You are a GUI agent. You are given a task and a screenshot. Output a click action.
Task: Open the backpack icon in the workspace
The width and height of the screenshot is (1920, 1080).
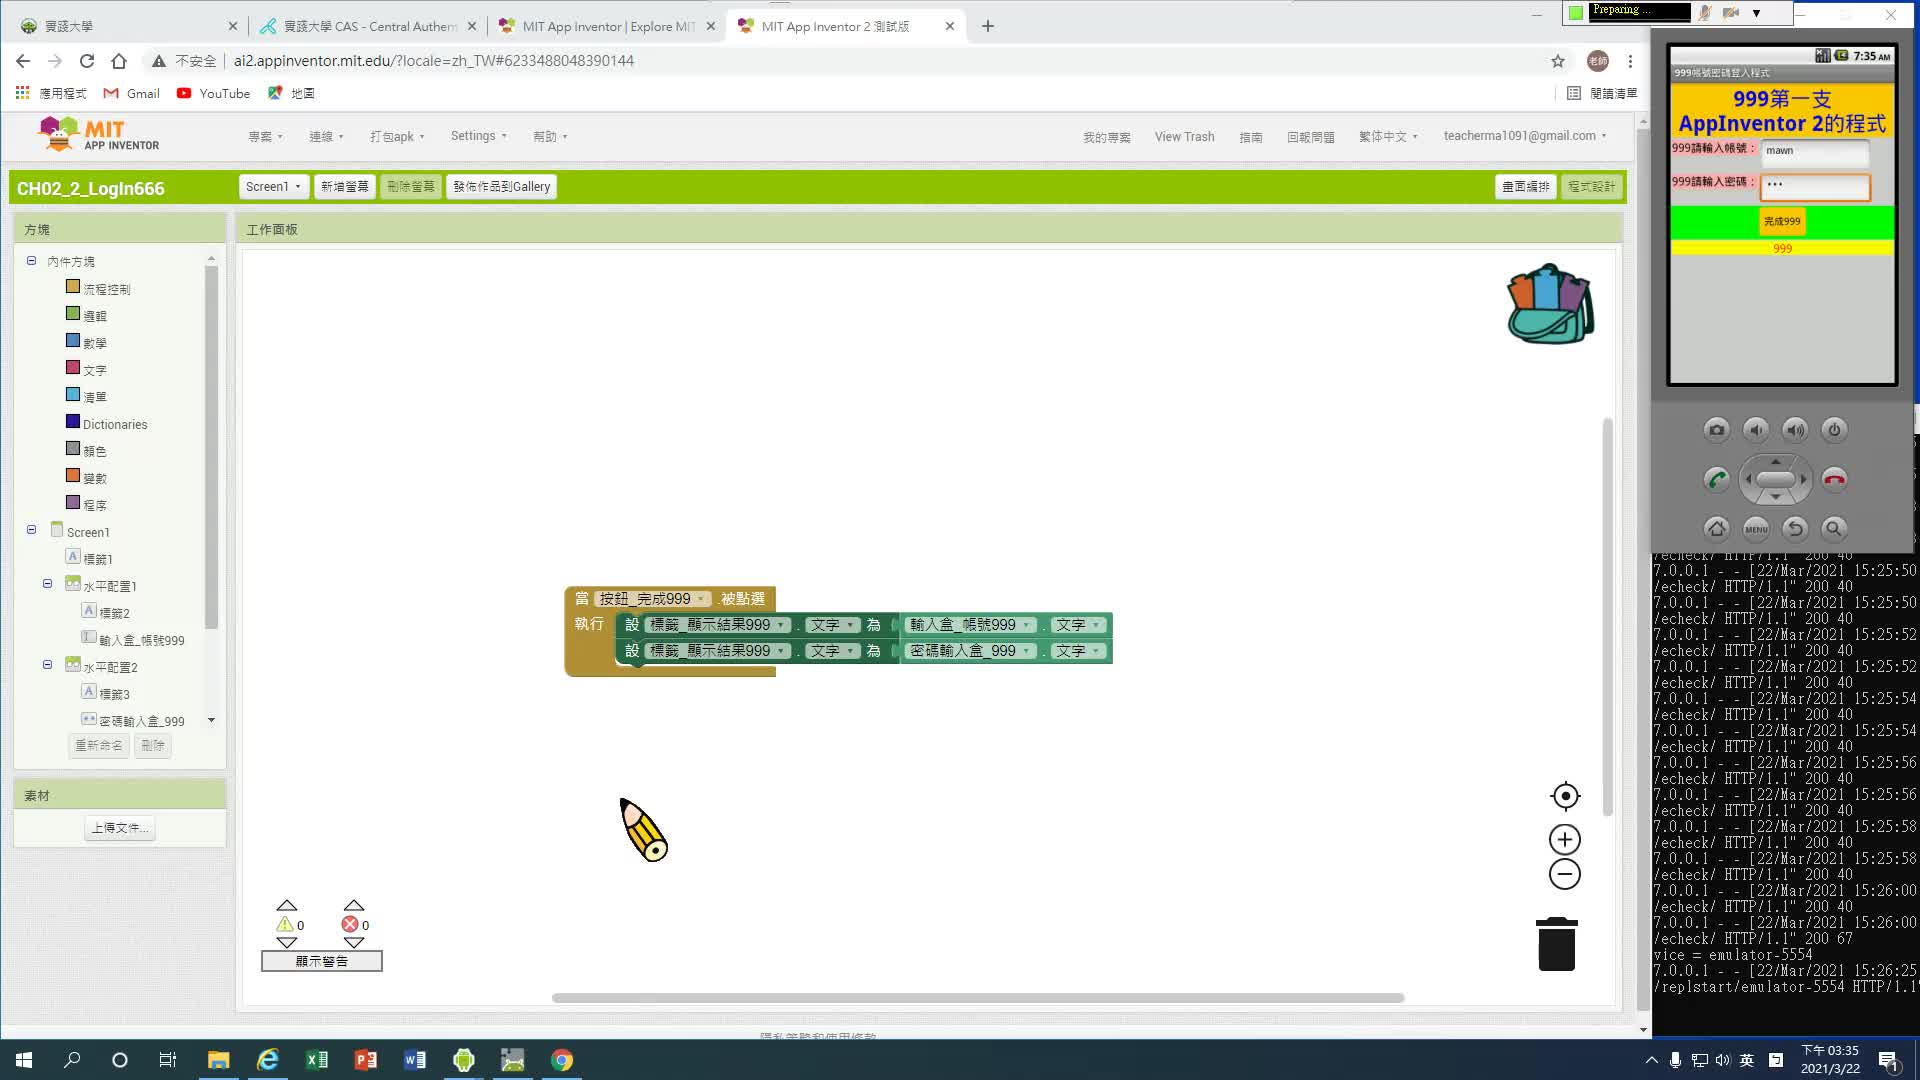tap(1549, 305)
